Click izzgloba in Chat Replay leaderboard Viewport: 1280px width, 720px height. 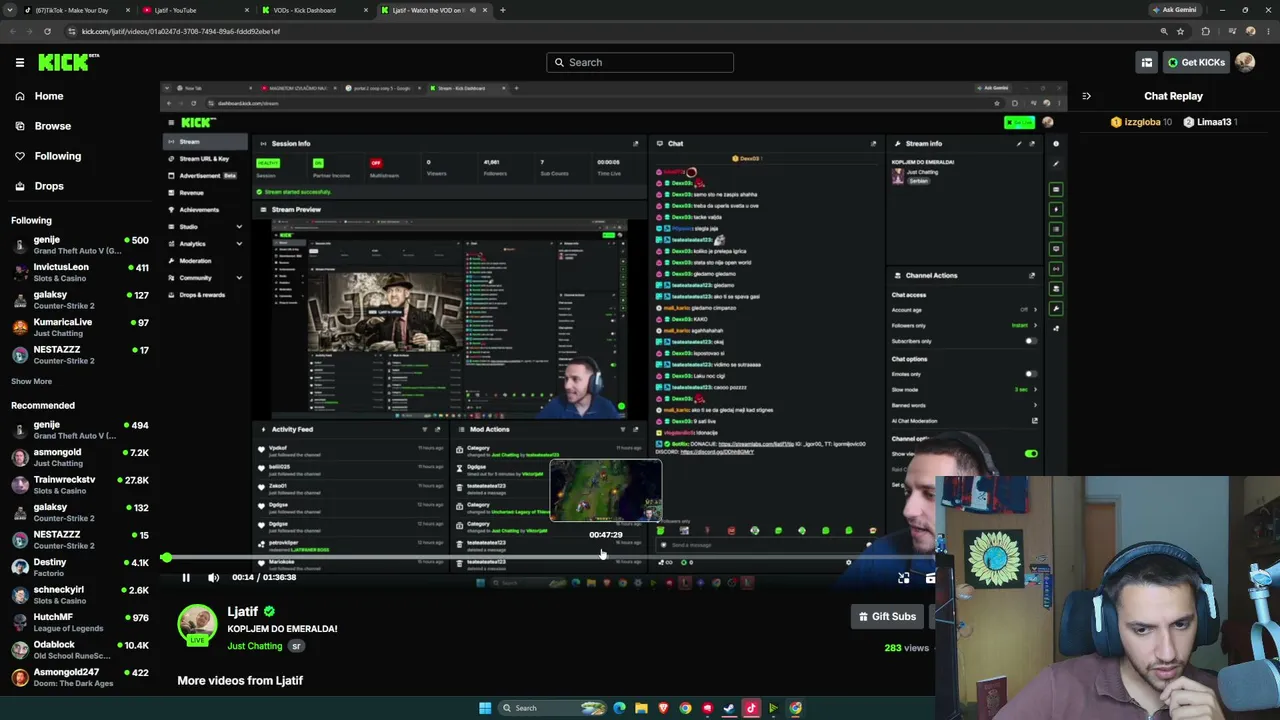[1141, 122]
